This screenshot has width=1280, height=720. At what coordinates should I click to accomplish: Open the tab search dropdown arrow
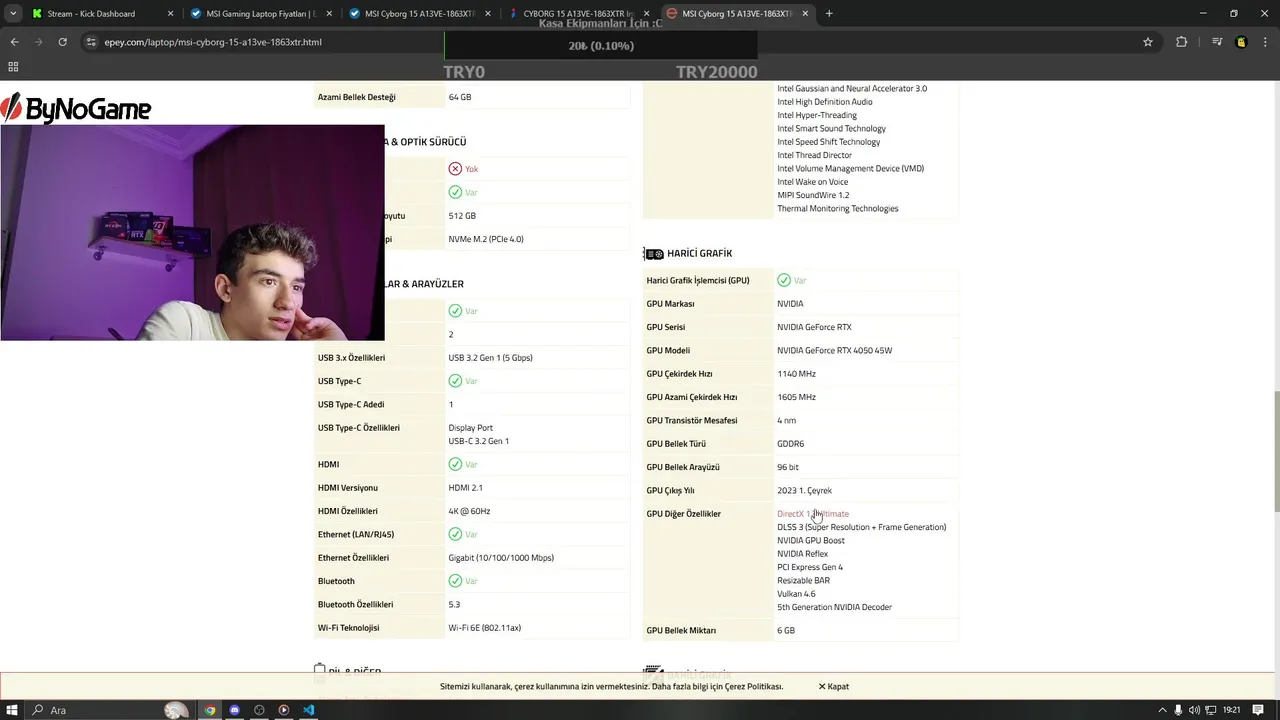(12, 14)
